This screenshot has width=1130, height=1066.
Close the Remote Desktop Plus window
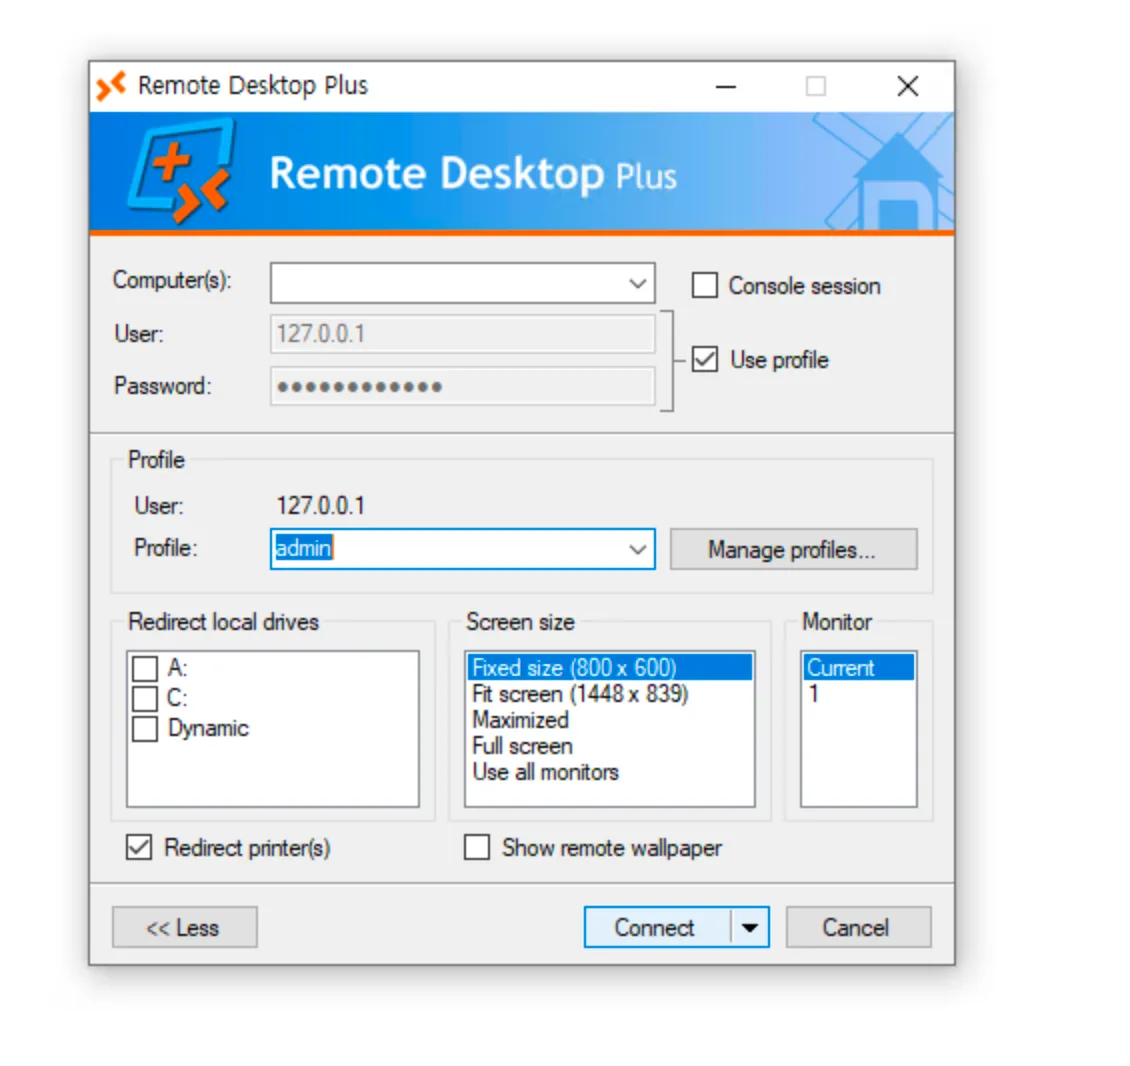pyautogui.click(x=907, y=86)
